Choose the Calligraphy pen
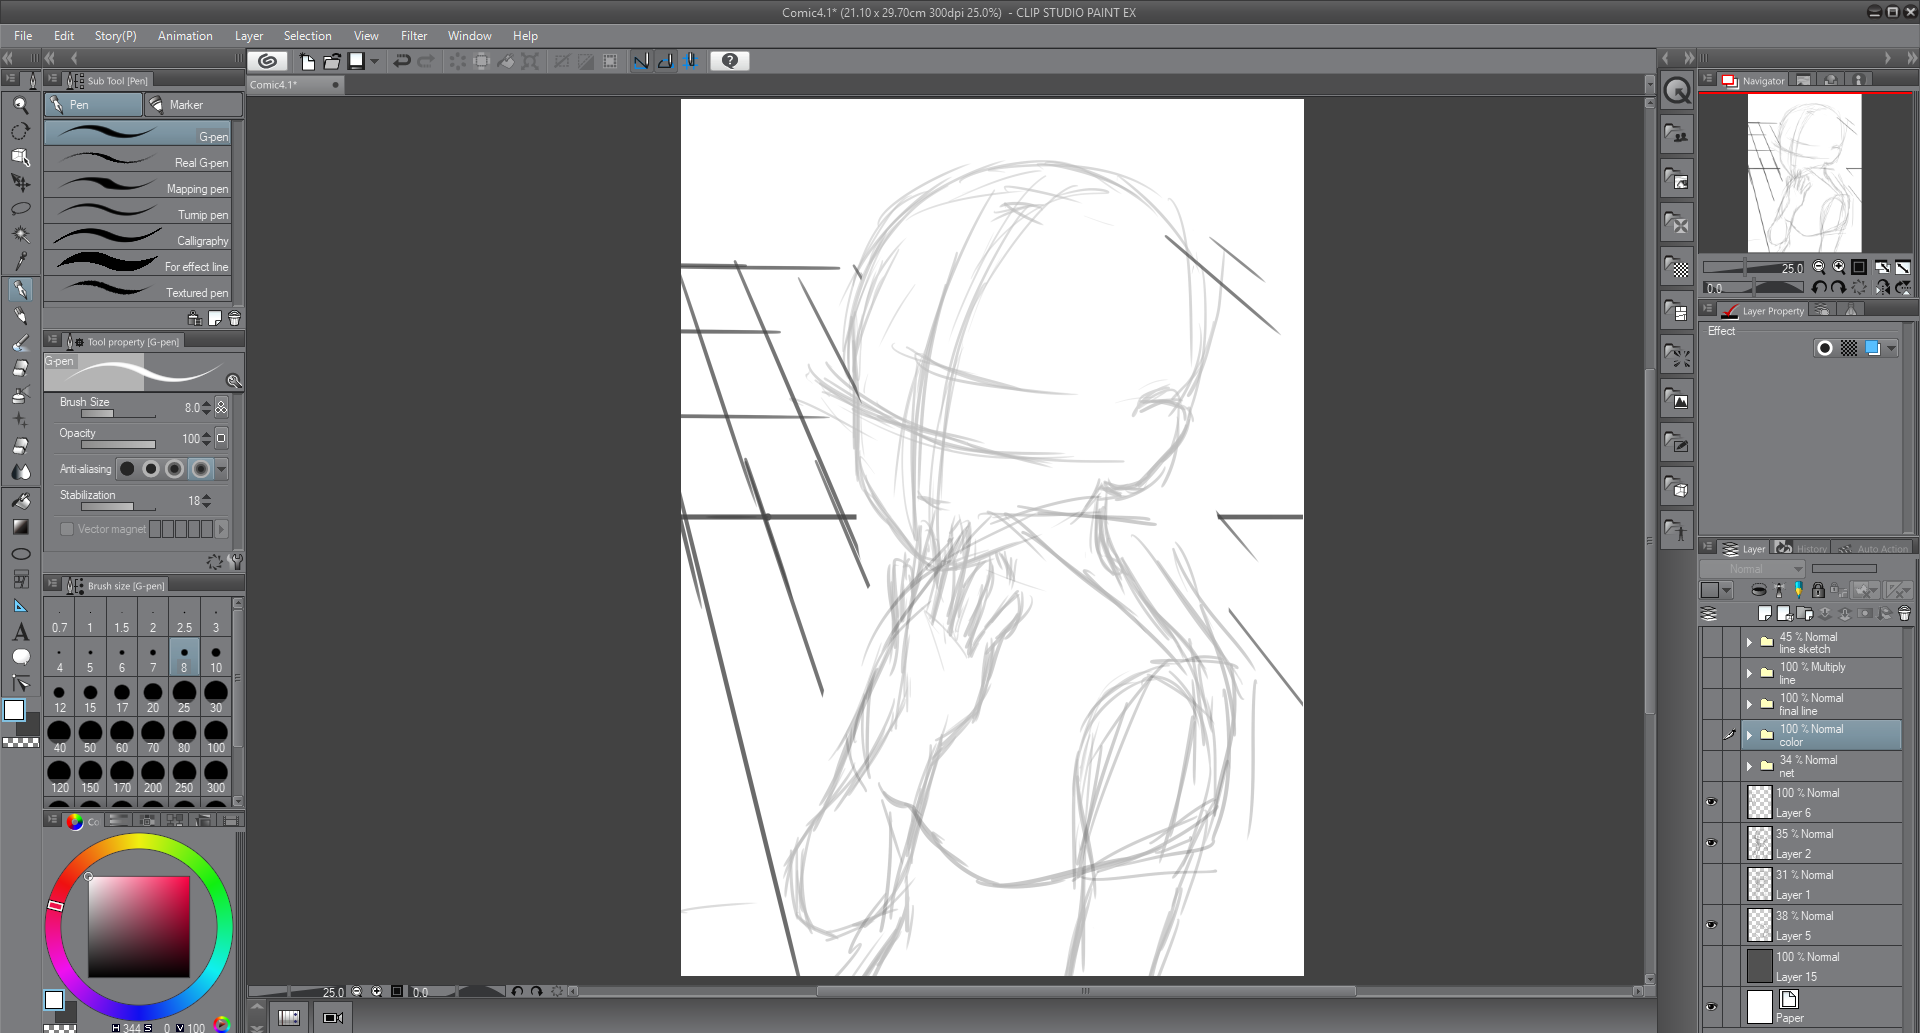This screenshot has height=1033, width=1920. pos(138,240)
